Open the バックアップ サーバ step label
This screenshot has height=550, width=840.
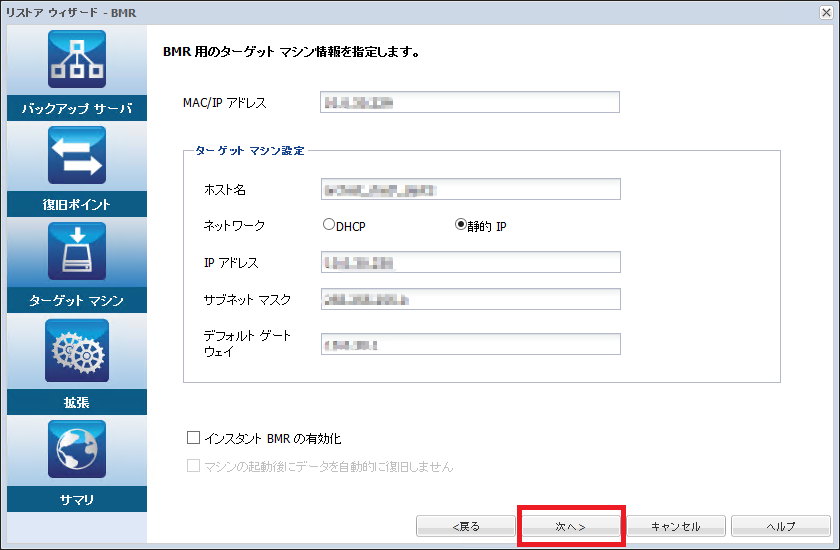tap(77, 108)
